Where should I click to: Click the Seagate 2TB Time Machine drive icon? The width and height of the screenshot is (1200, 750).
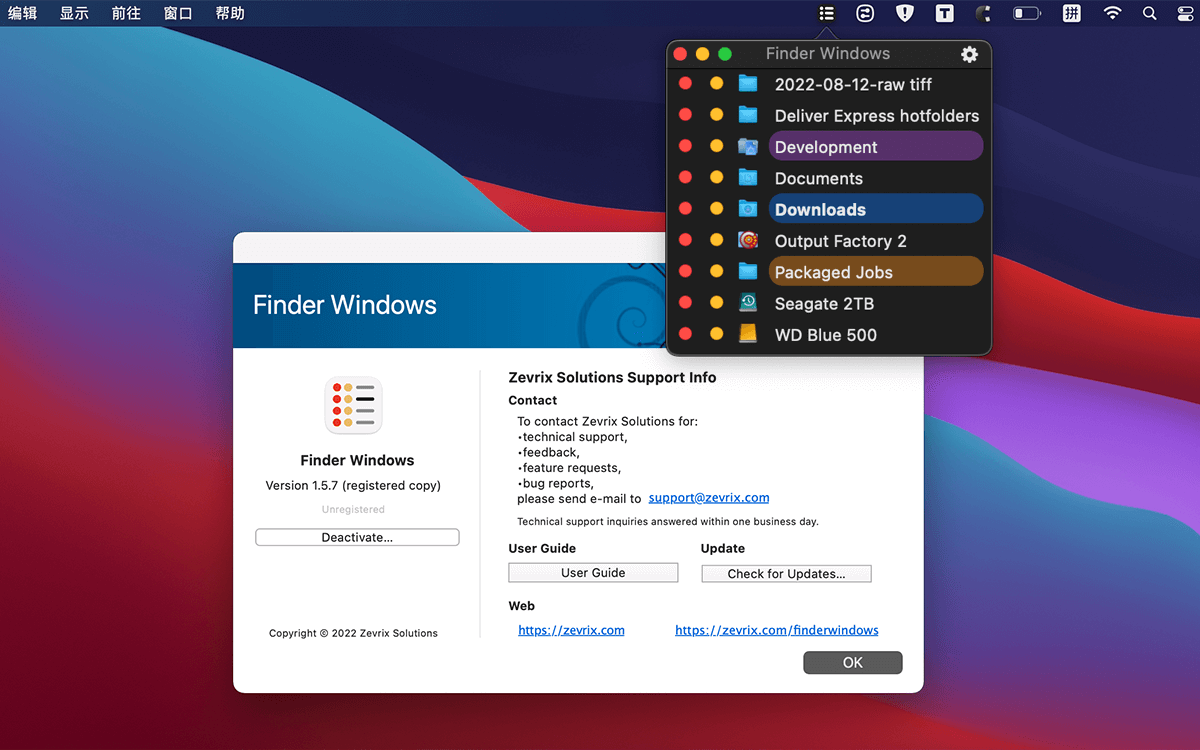coord(748,302)
